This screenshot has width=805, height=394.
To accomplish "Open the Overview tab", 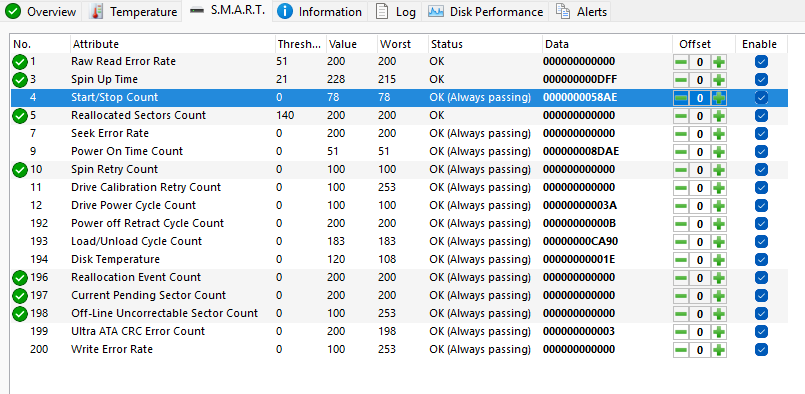I will pos(41,11).
